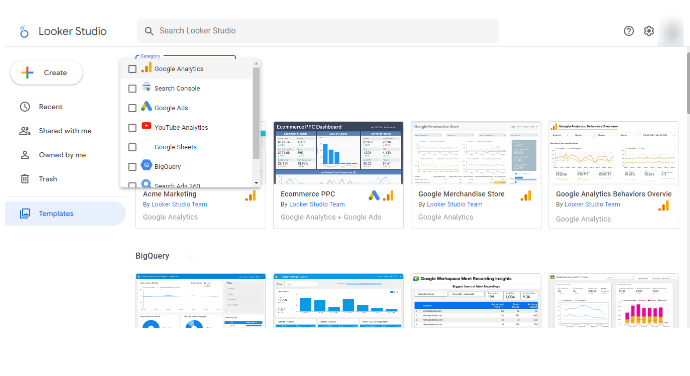Image resolution: width=690 pixels, height=376 pixels.
Task: Open the settings gear icon
Action: (x=649, y=31)
